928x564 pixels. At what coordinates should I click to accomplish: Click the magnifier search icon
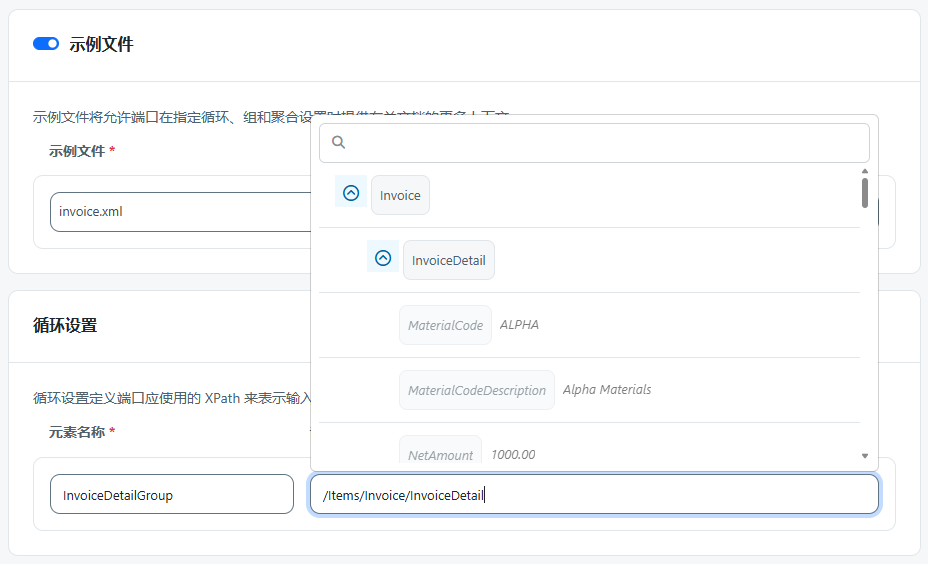coord(338,143)
